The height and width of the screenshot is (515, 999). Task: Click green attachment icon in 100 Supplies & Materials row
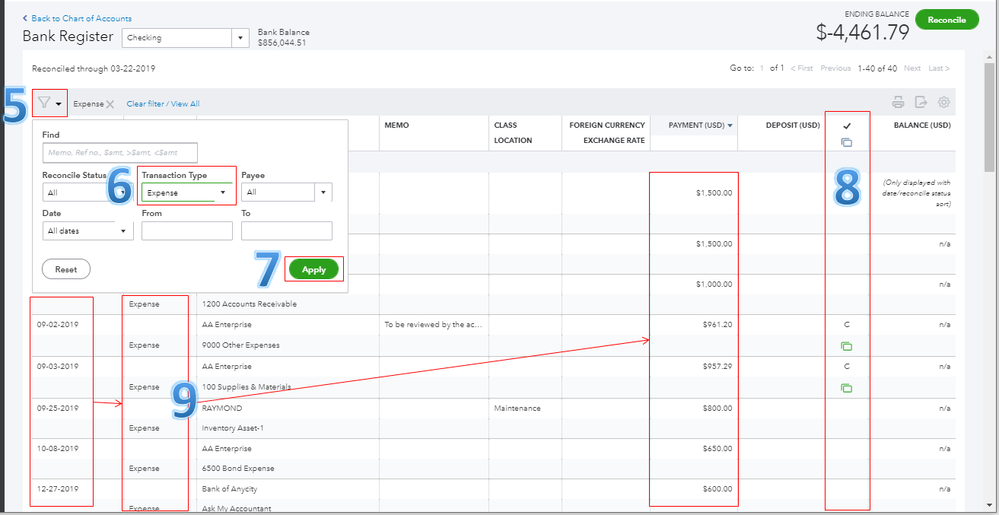click(846, 388)
